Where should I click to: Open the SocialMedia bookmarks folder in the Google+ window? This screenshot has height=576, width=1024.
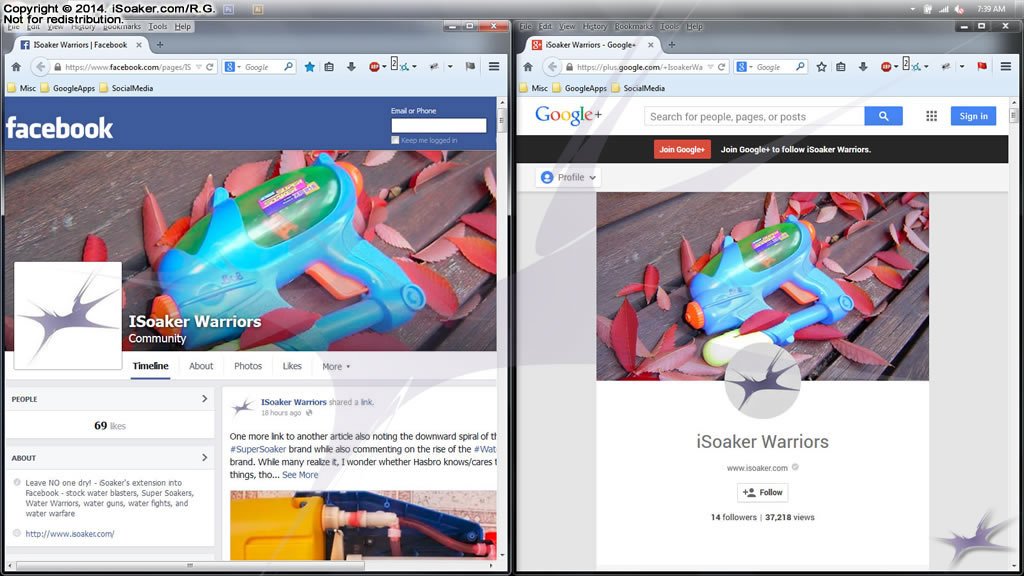click(x=637, y=88)
